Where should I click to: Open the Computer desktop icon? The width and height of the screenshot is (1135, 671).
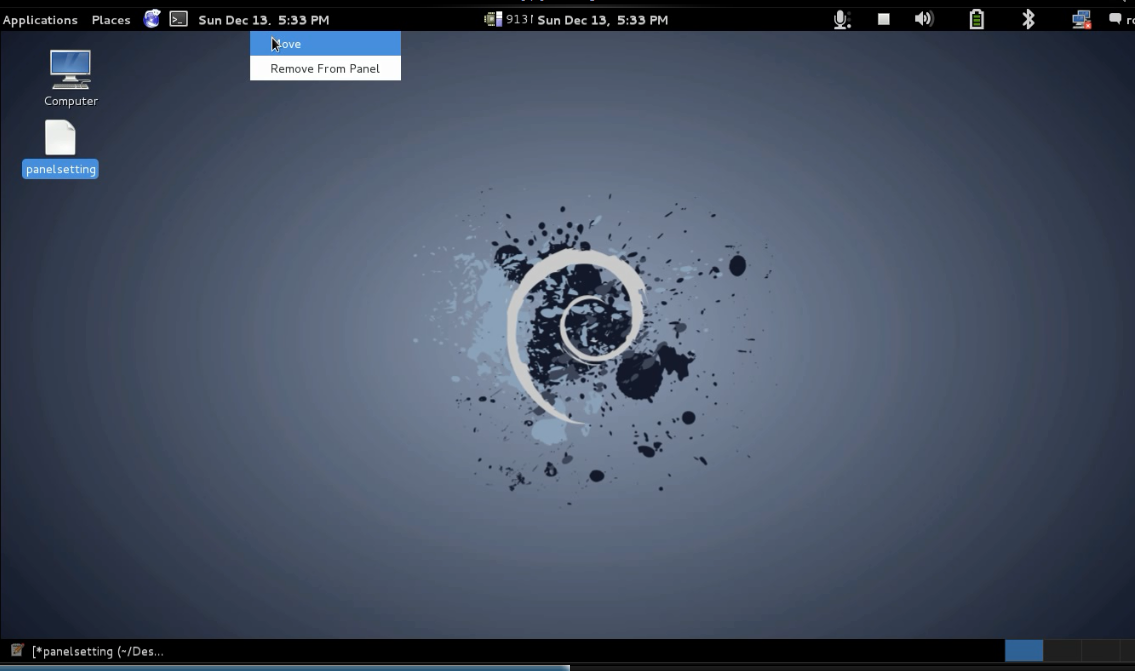pyautogui.click(x=70, y=69)
